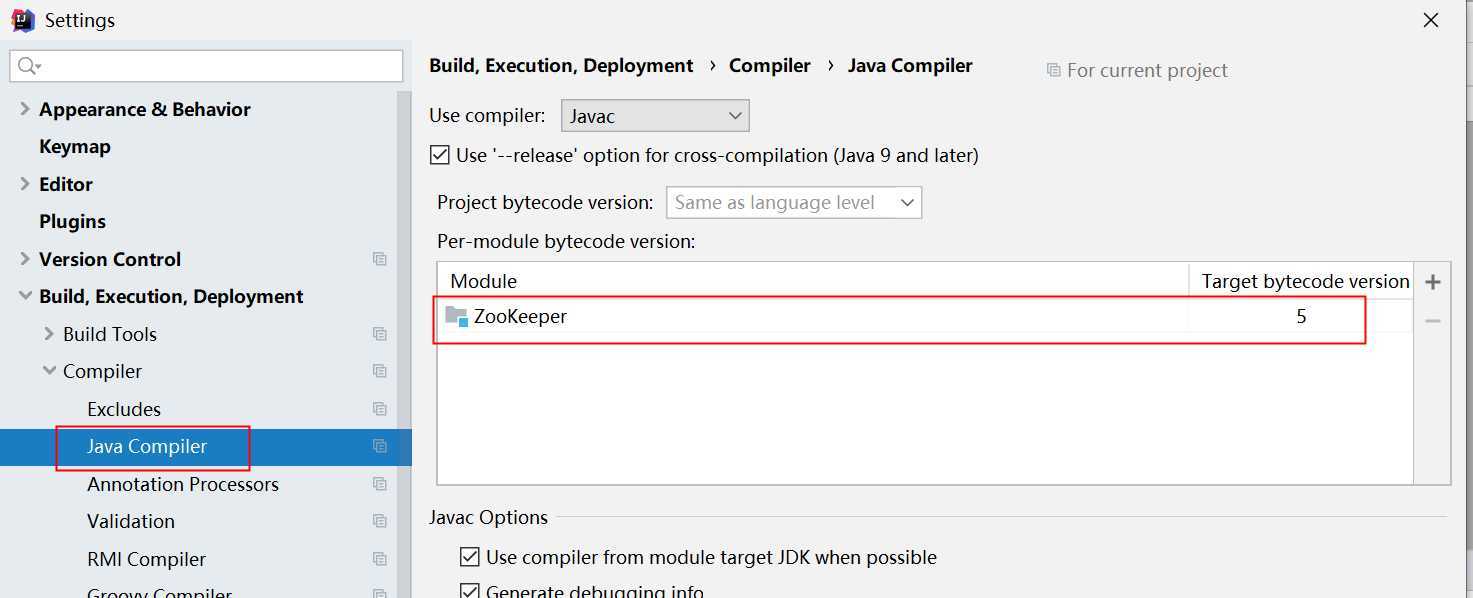
Task: Click project-level icon beside RMI Compiler
Action: (x=380, y=559)
